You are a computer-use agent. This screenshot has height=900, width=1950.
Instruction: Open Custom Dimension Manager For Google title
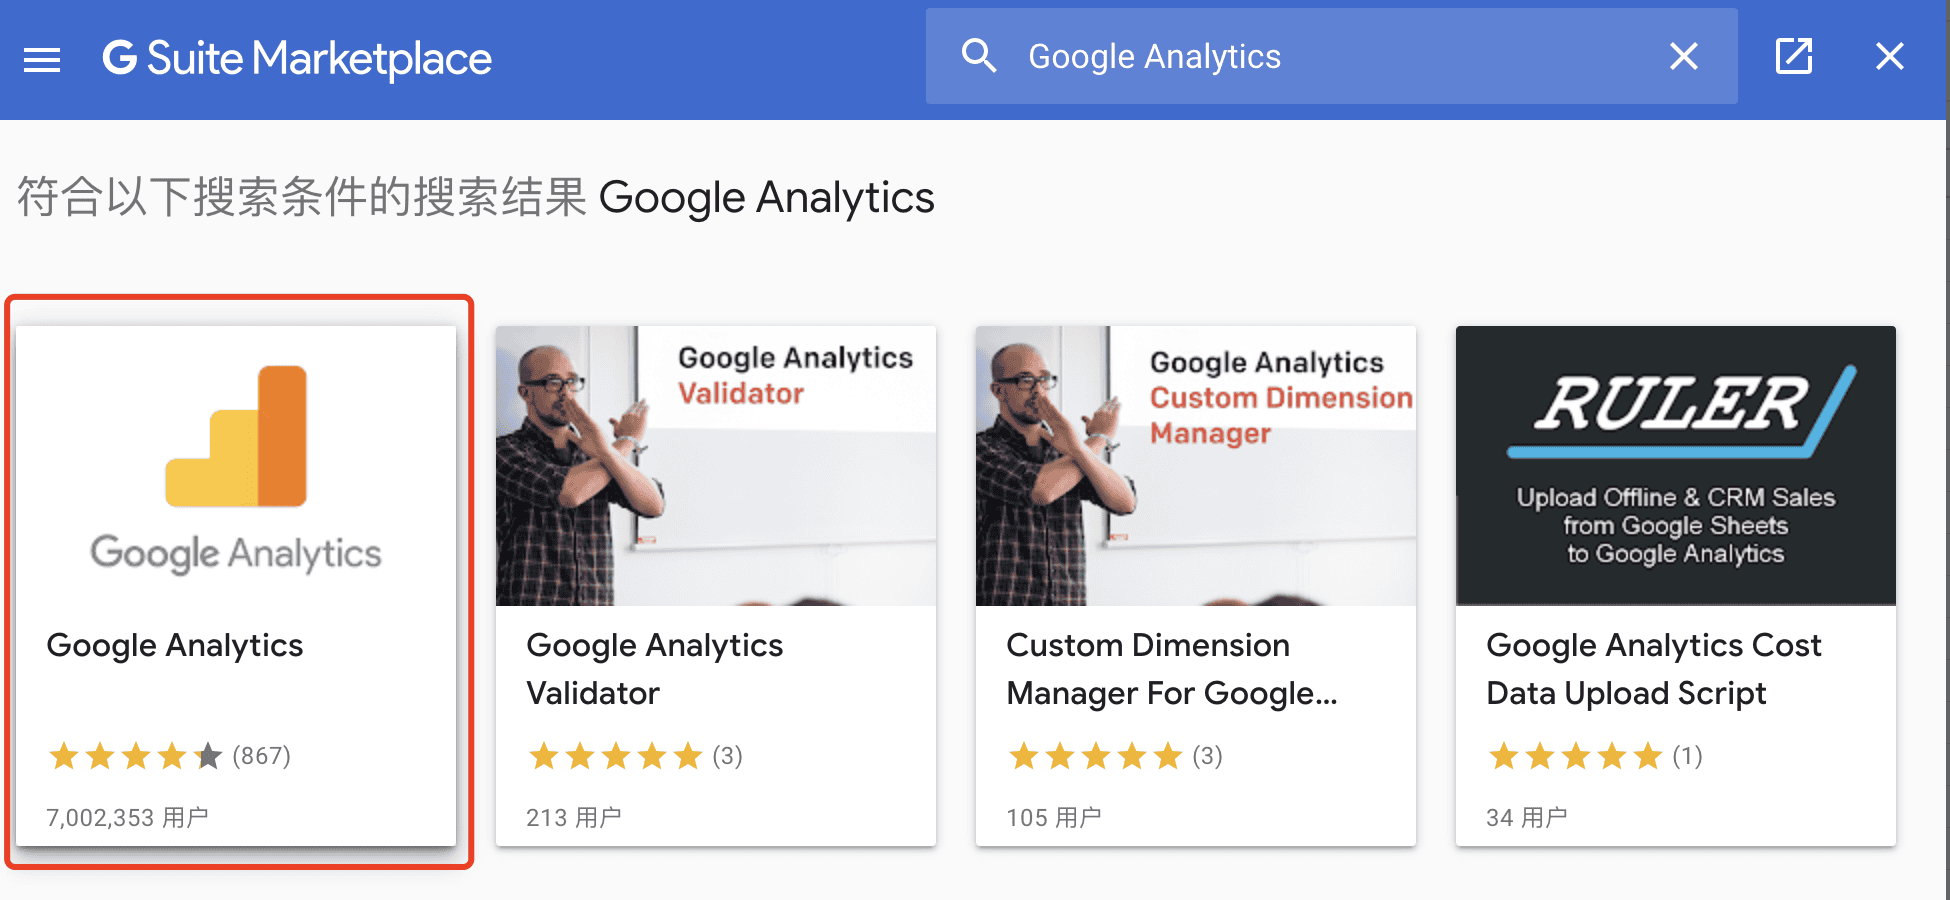(1171, 669)
